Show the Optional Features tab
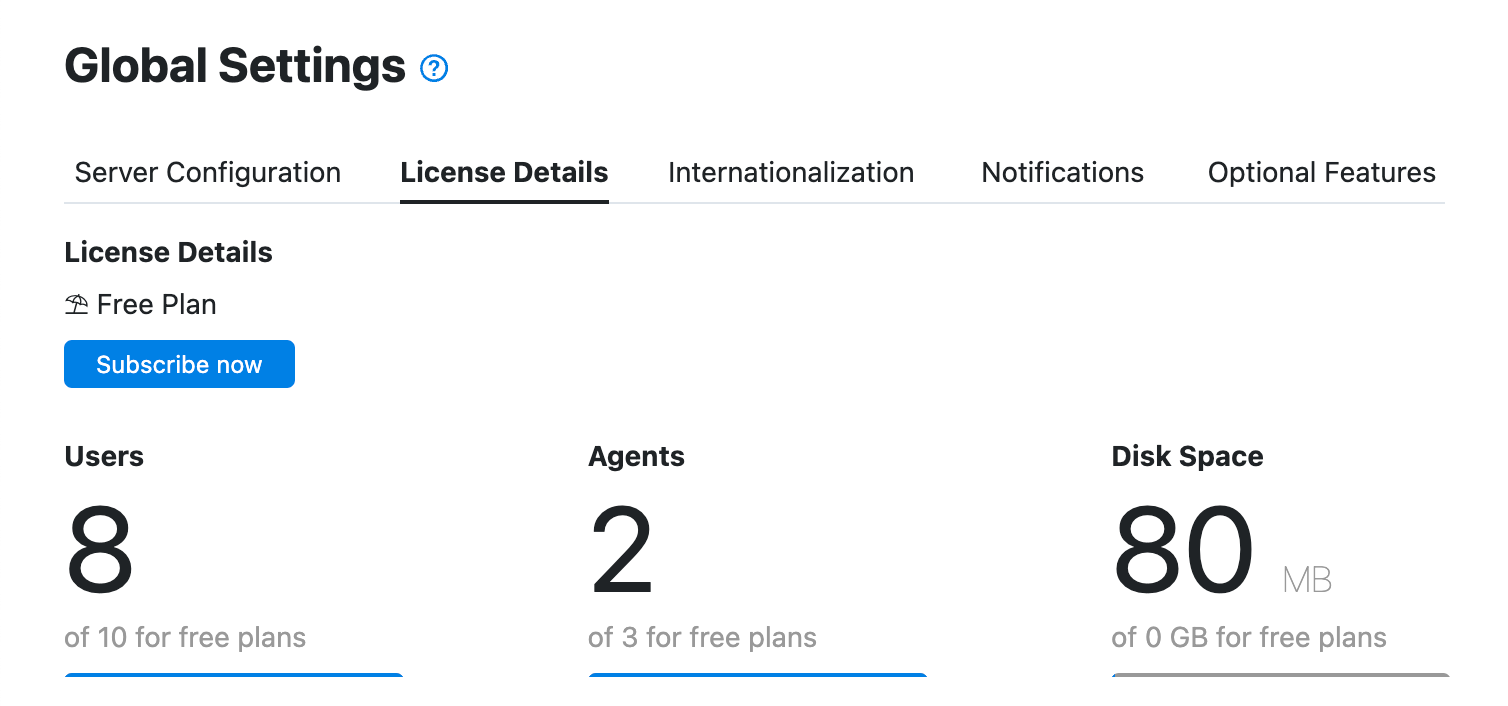The image size is (1508, 706). click(1321, 173)
